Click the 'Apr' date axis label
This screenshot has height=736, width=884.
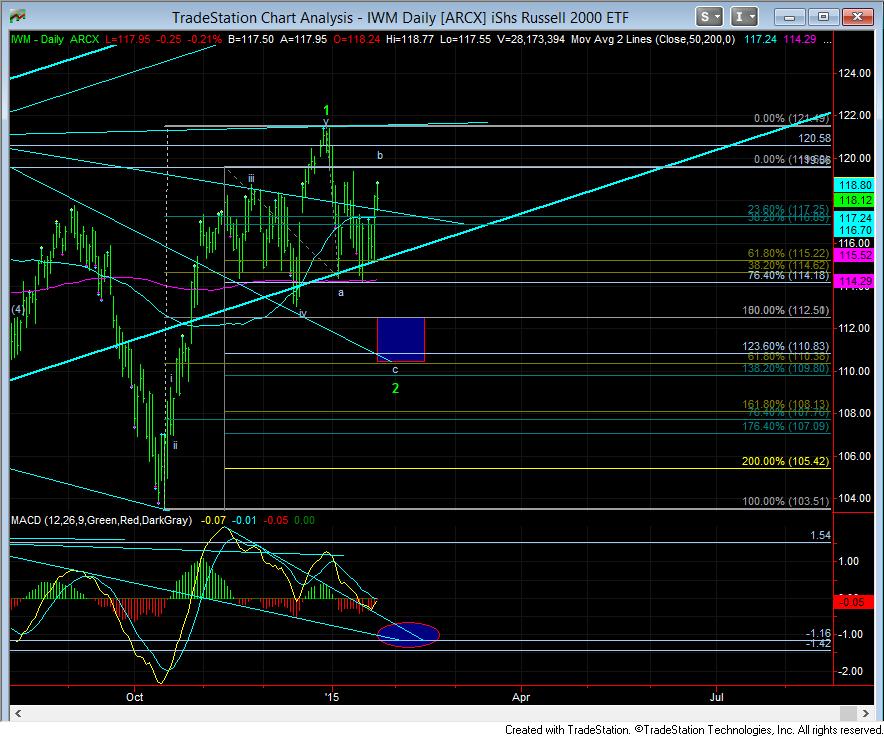(521, 697)
